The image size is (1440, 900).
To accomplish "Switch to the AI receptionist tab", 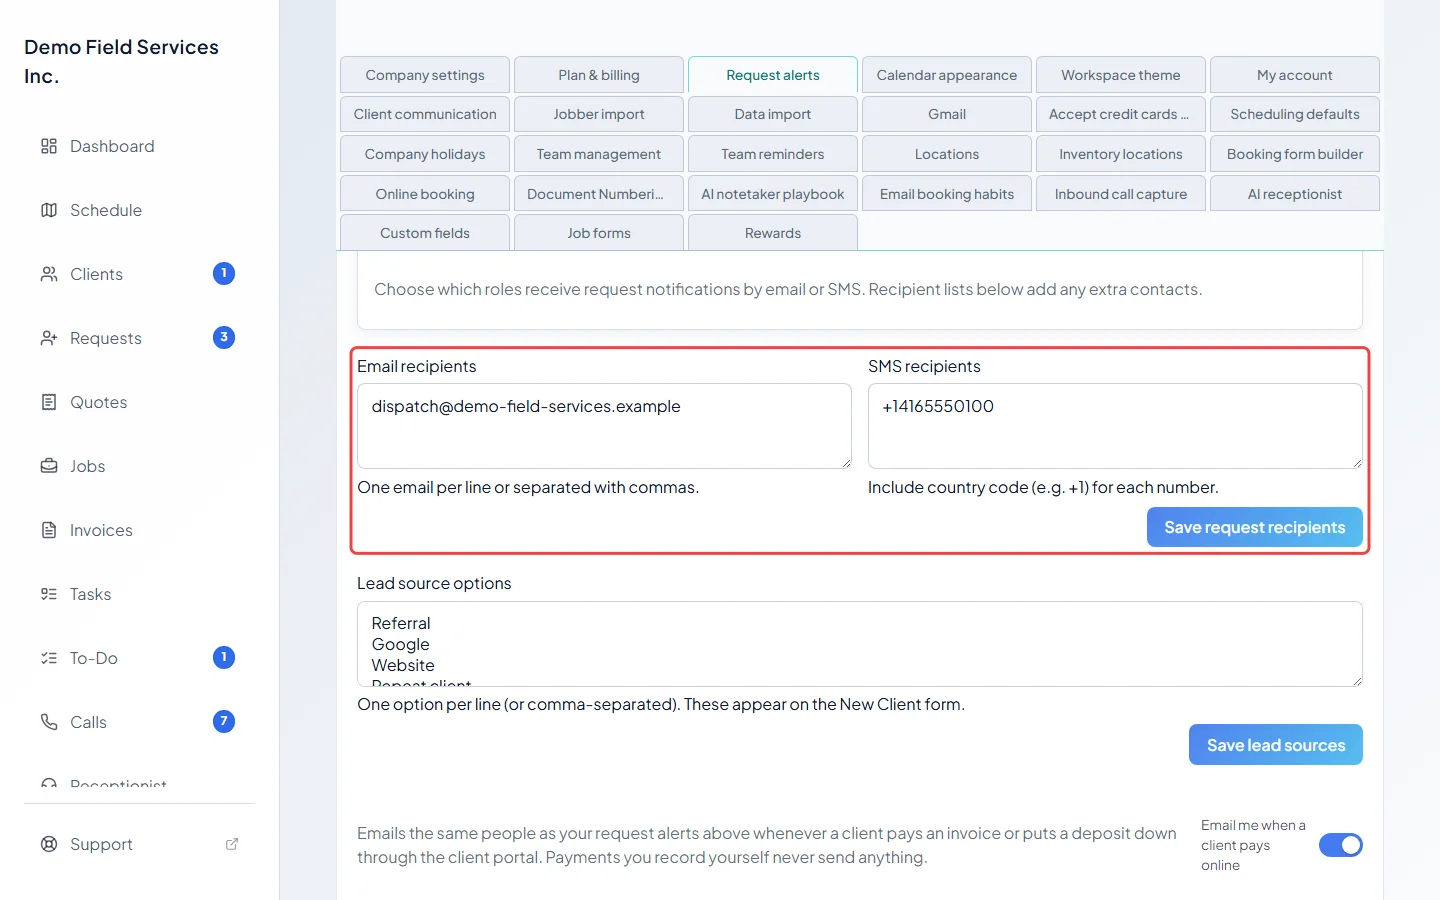I will coord(1295,194).
